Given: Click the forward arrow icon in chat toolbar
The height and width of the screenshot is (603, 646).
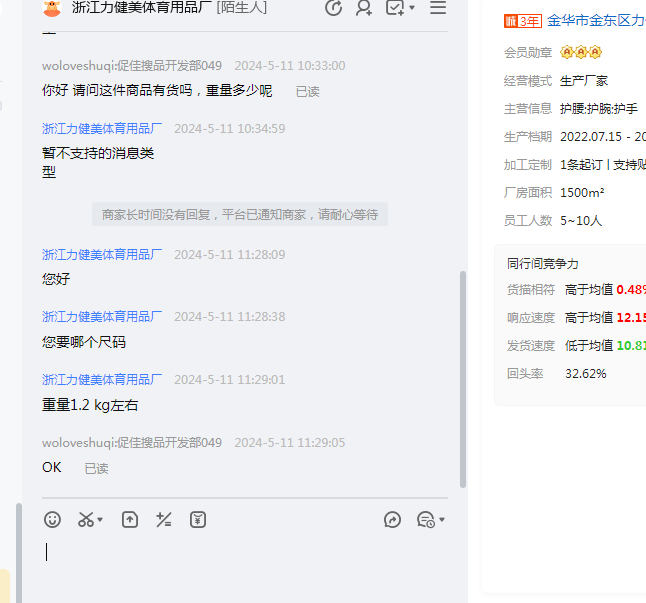Looking at the screenshot, I should (x=392, y=519).
